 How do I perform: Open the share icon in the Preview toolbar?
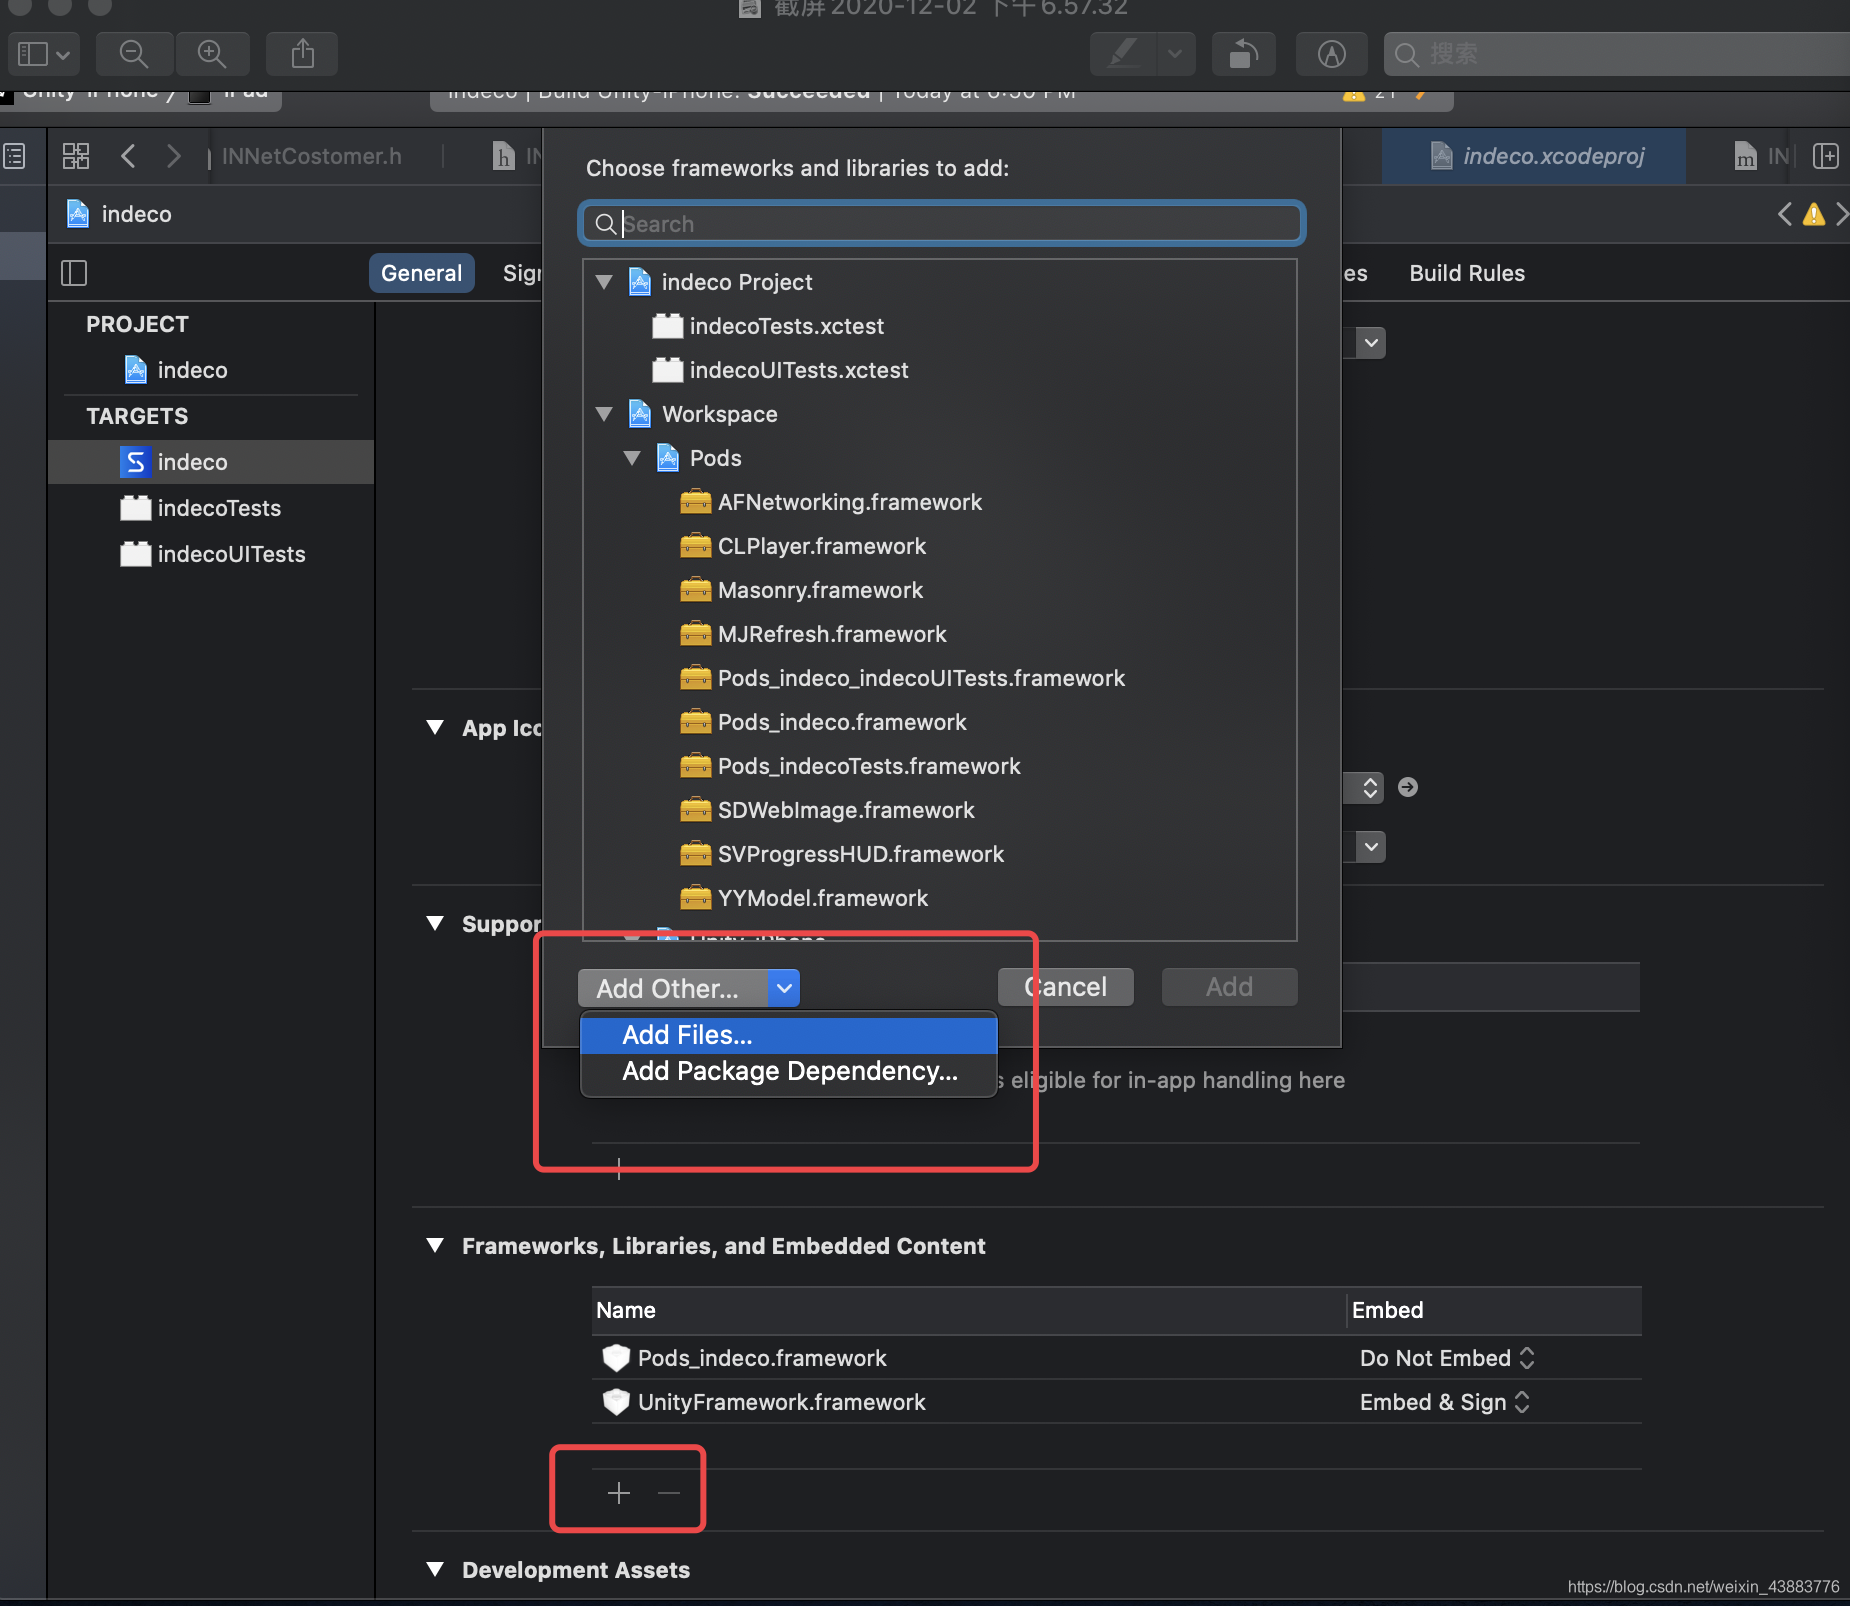[302, 54]
